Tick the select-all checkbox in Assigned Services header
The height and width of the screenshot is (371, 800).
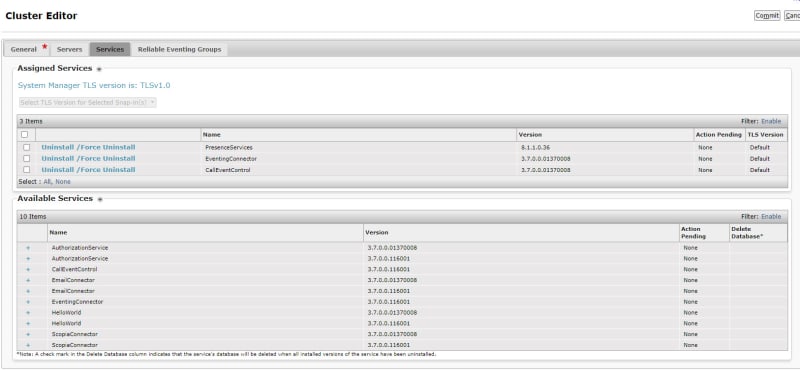pyautogui.click(x=24, y=135)
